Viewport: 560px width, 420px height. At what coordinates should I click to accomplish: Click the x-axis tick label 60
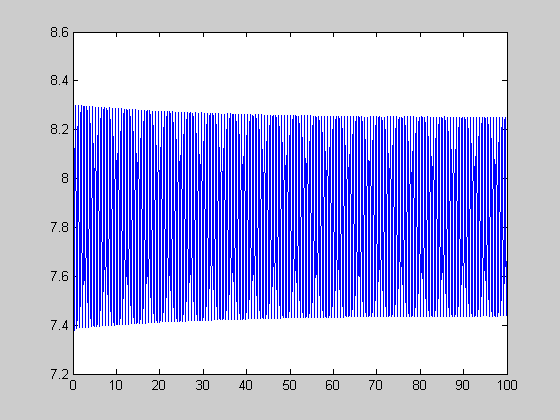coord(333,385)
